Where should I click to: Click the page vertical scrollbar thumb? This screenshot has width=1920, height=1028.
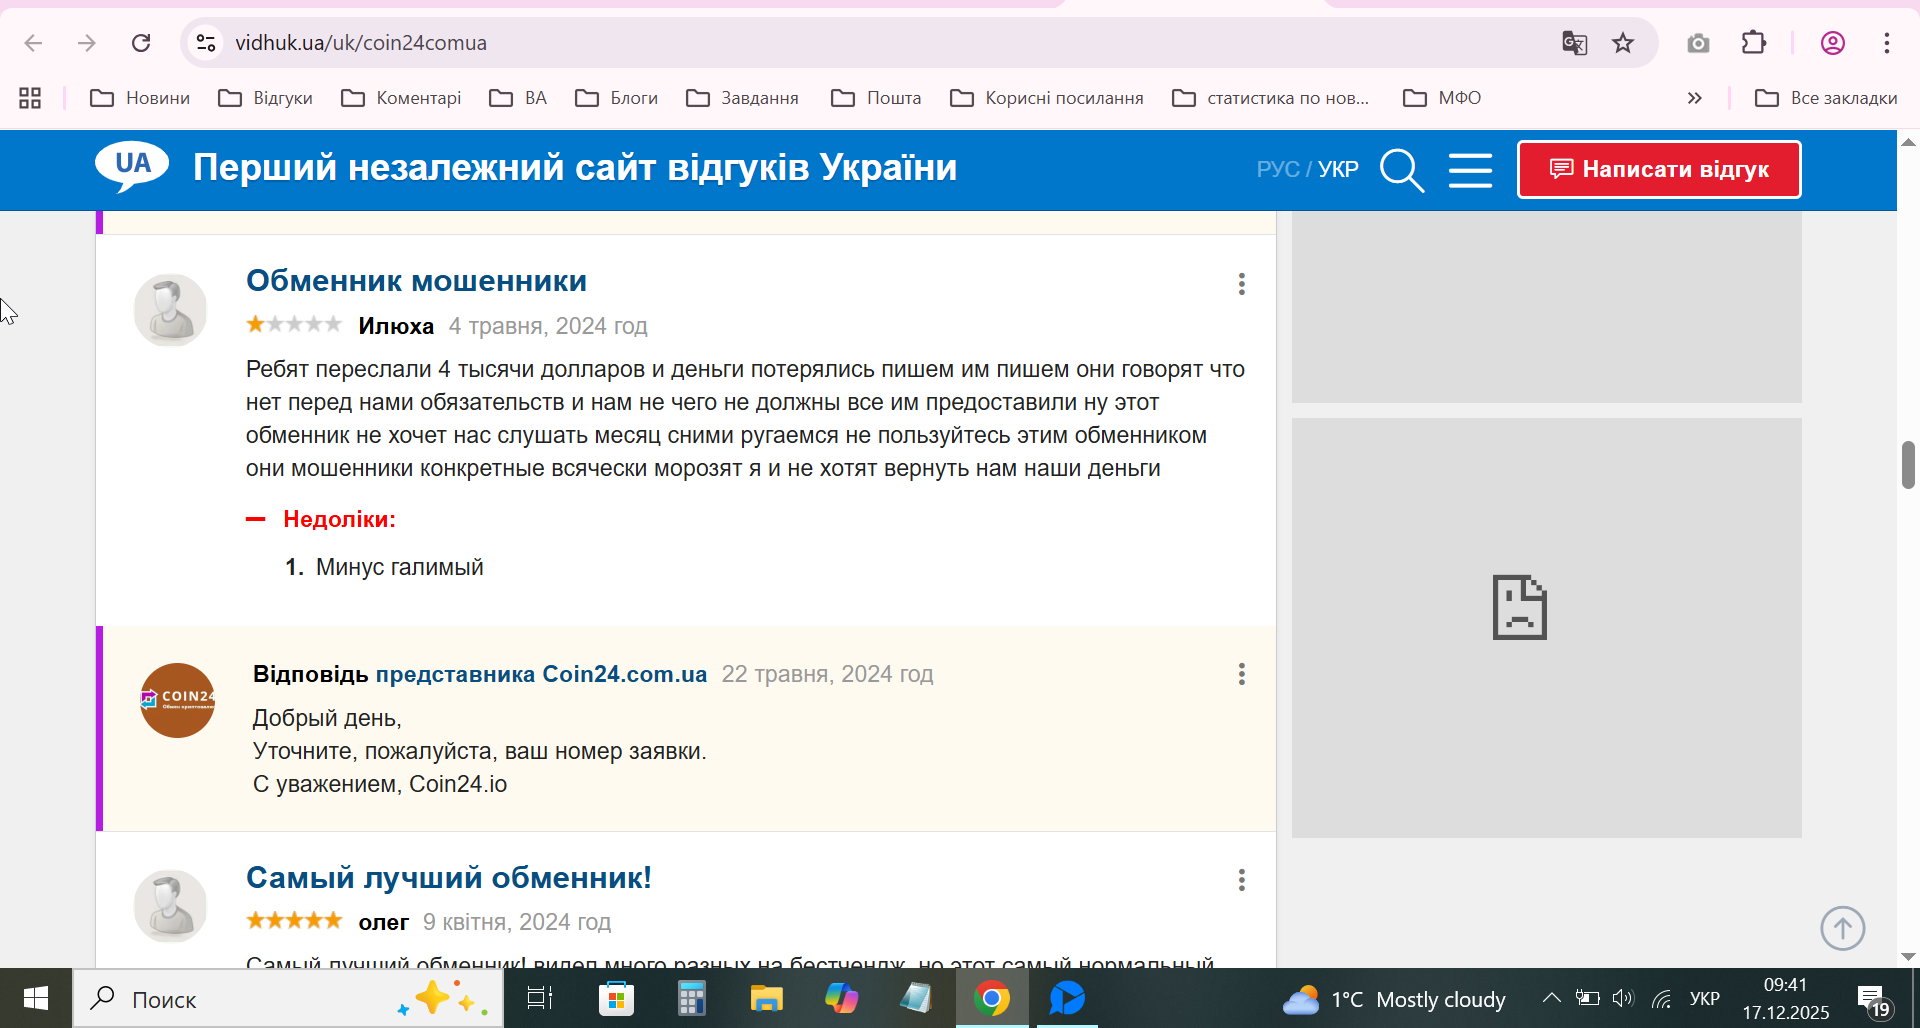pos(1908,464)
